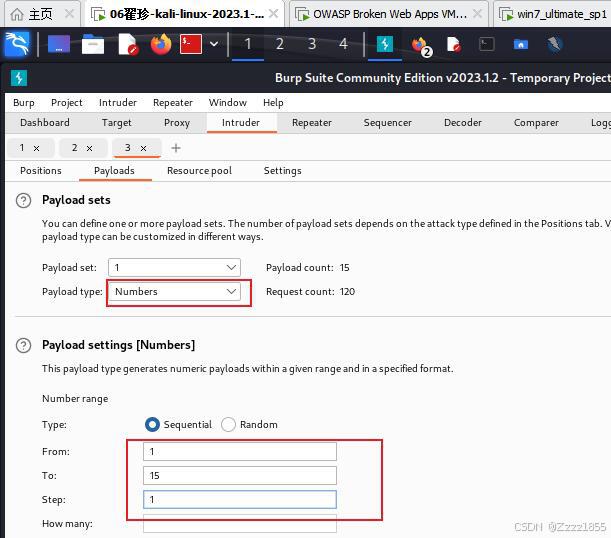Screen dimensions: 611x538
Task: Switch to the Decoder tab
Action: click(x=463, y=123)
